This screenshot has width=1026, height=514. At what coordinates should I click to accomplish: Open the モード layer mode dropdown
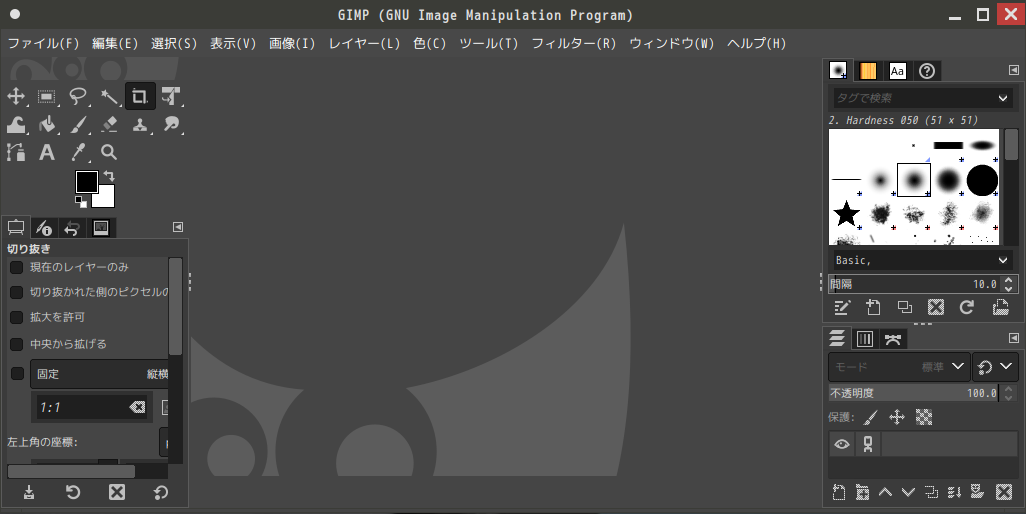899,367
